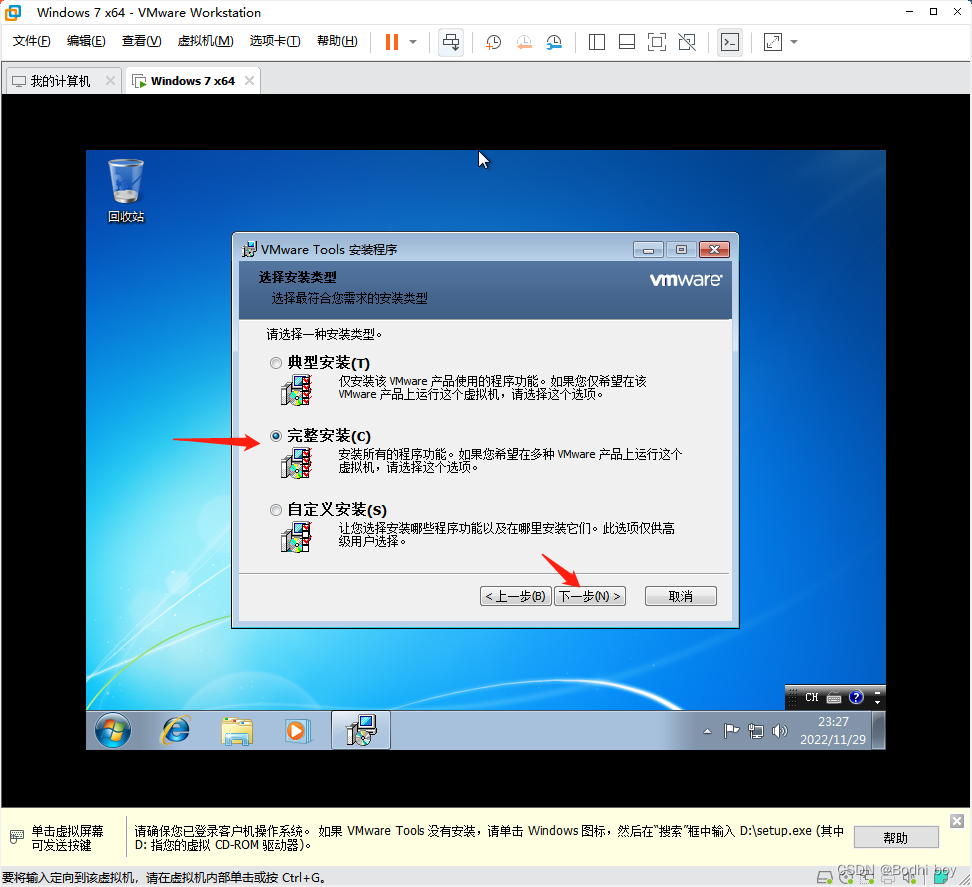
Task: Click the stretch guest display icon
Action: tap(772, 42)
